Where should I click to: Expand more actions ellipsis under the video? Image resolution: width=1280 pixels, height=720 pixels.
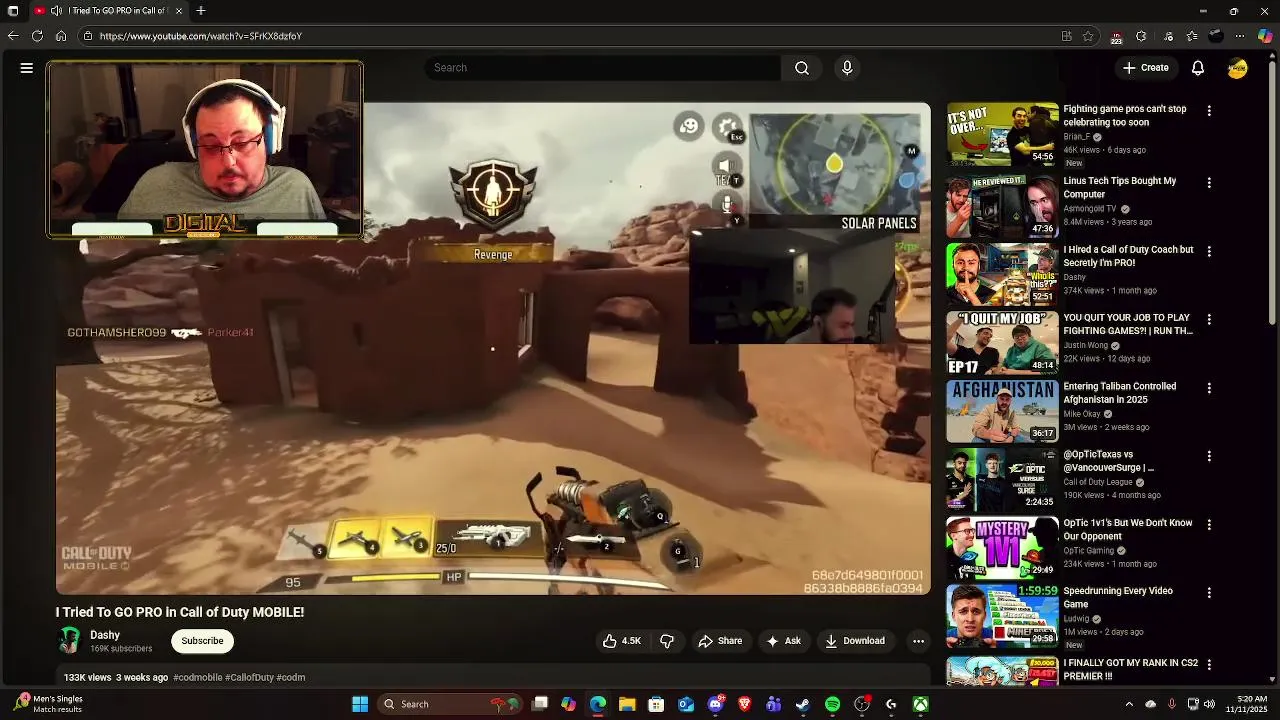pos(918,641)
